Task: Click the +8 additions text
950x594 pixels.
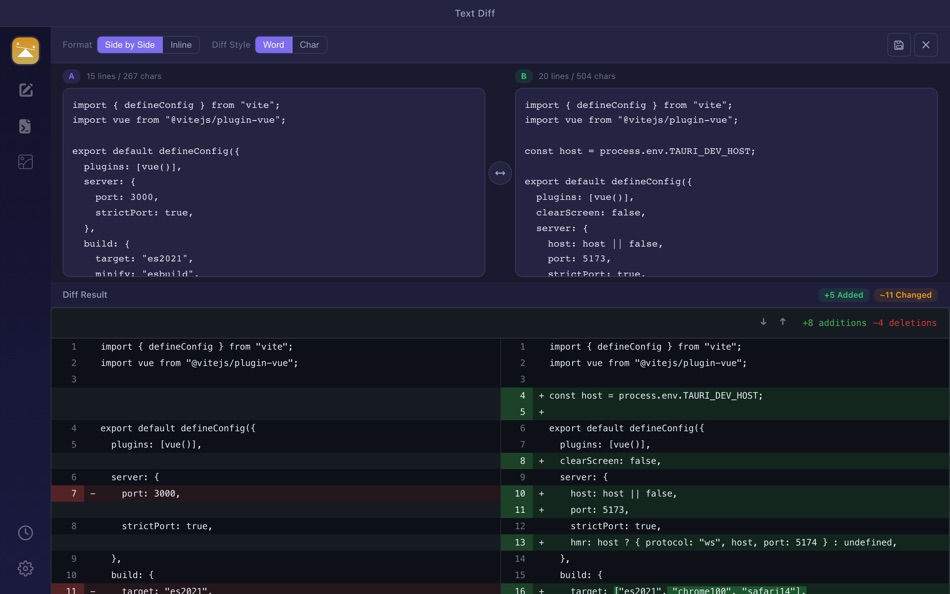Action: tap(834, 323)
